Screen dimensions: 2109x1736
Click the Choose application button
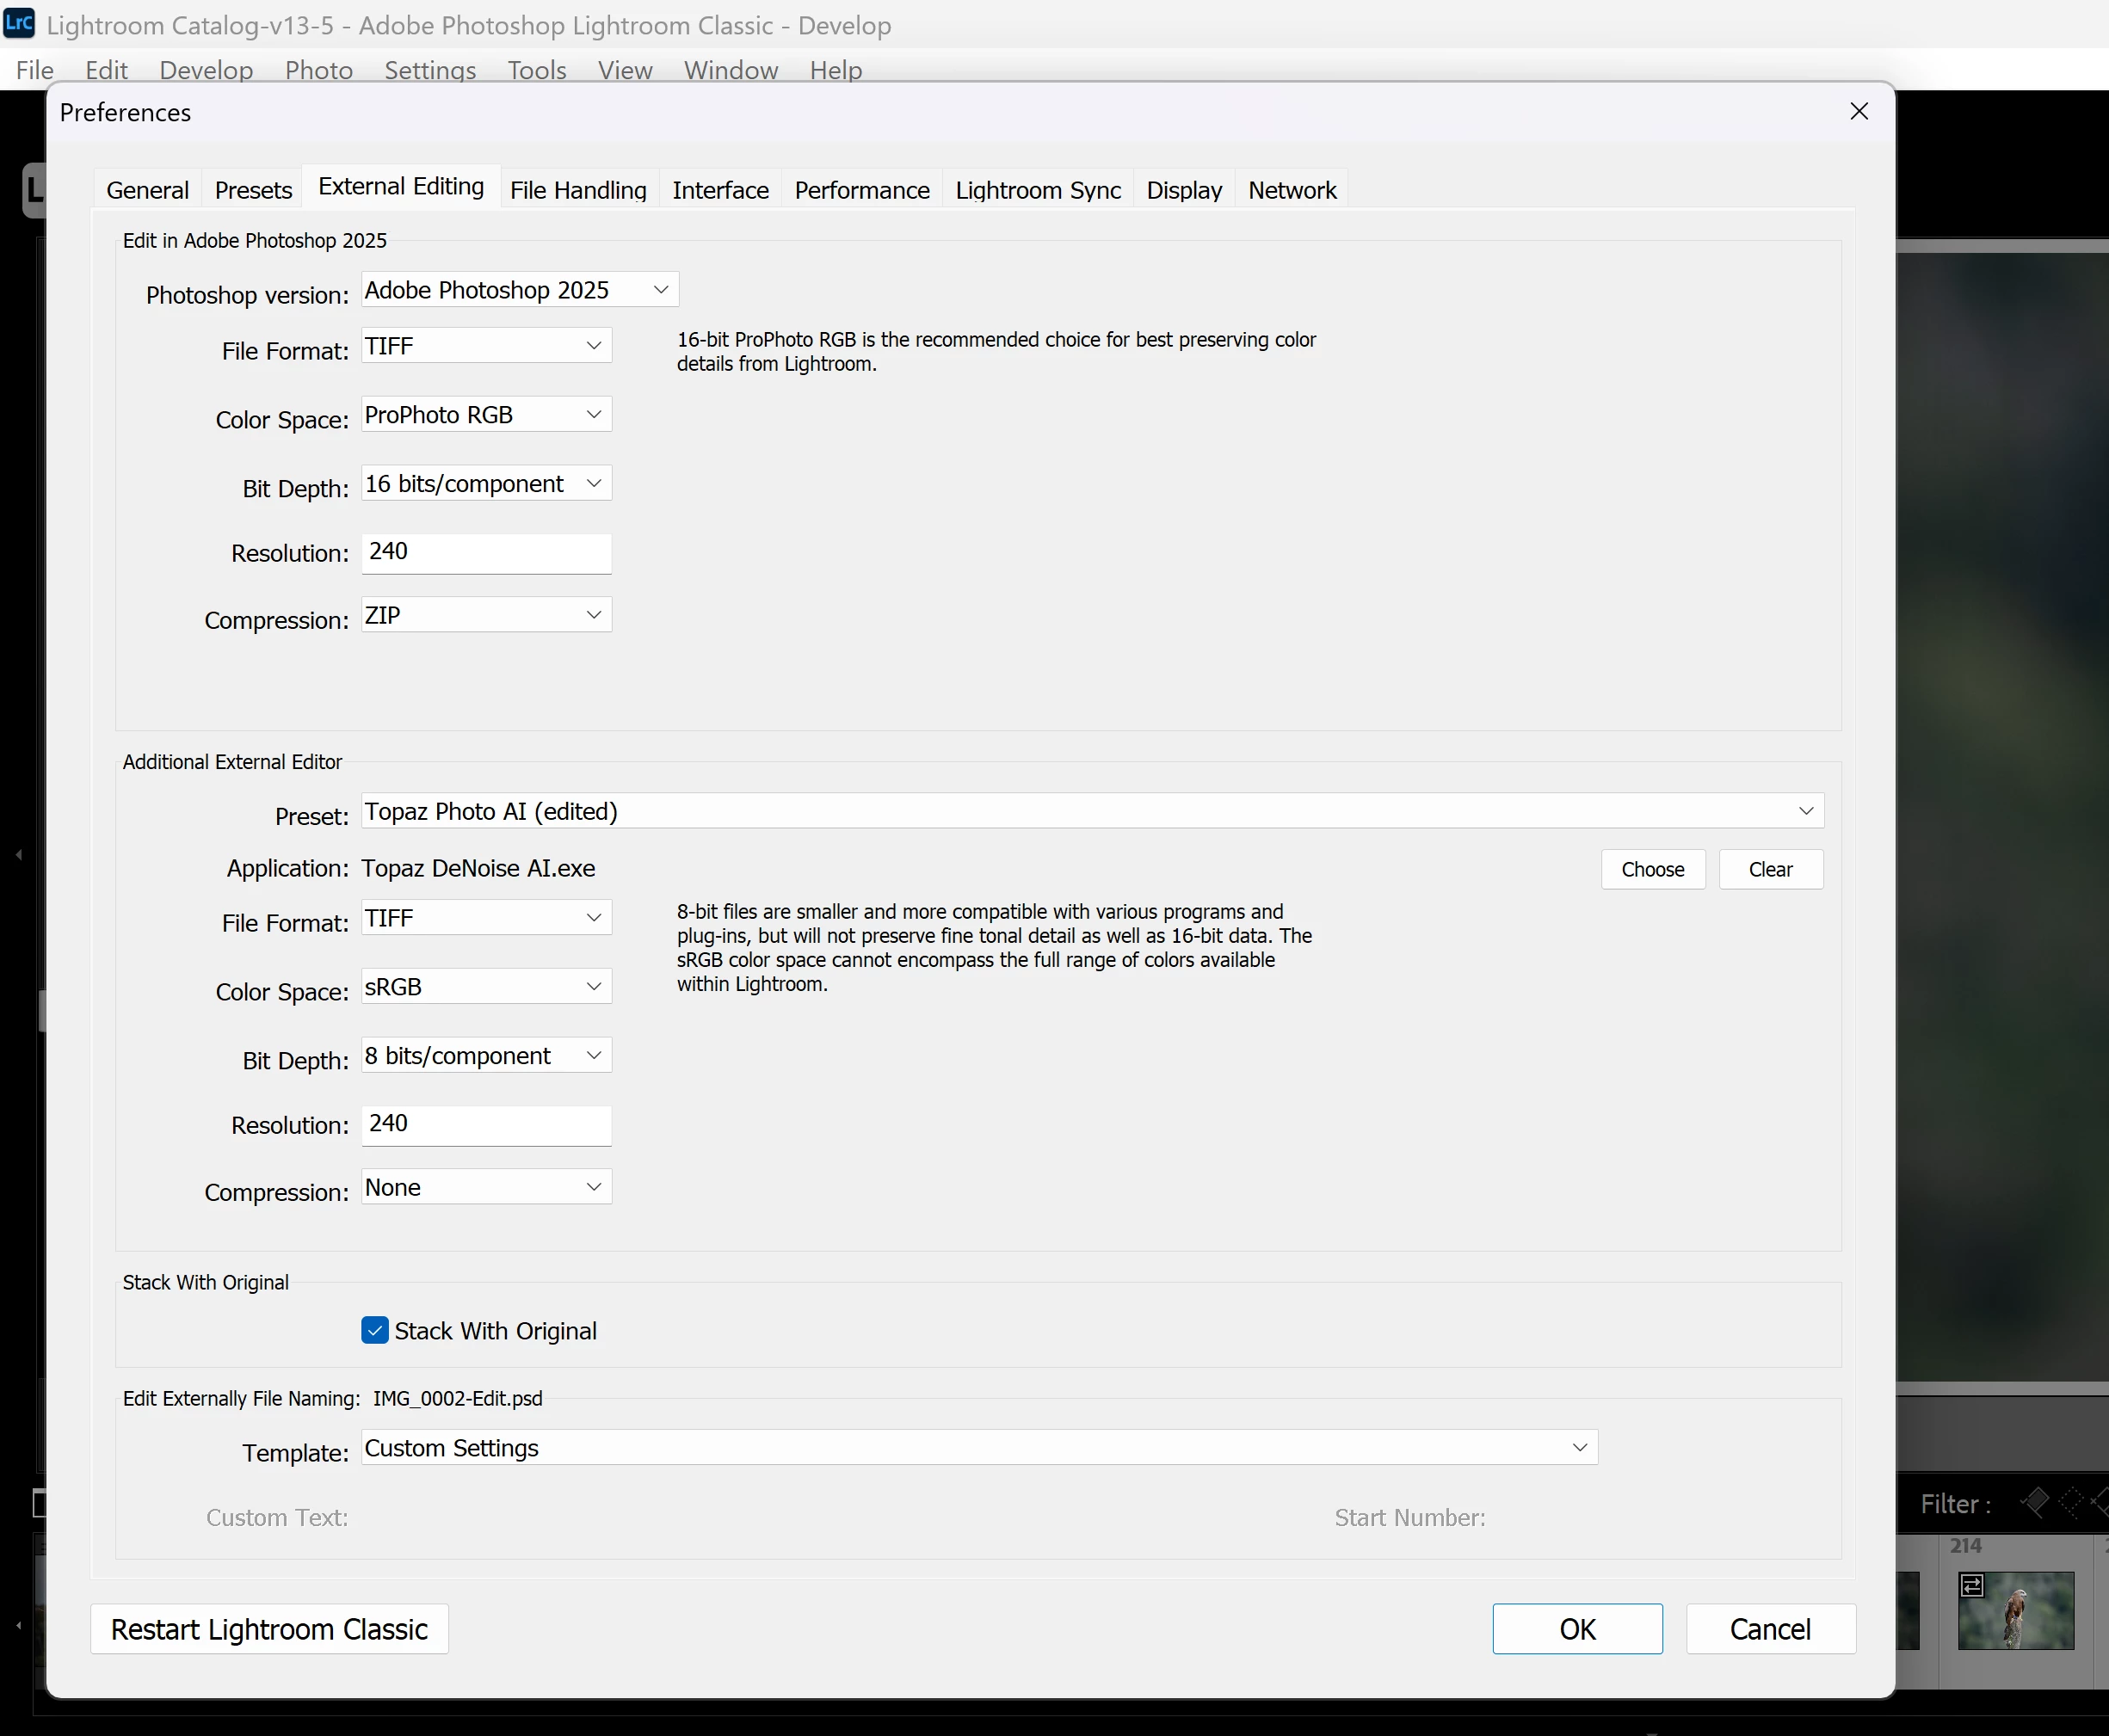pos(1652,869)
